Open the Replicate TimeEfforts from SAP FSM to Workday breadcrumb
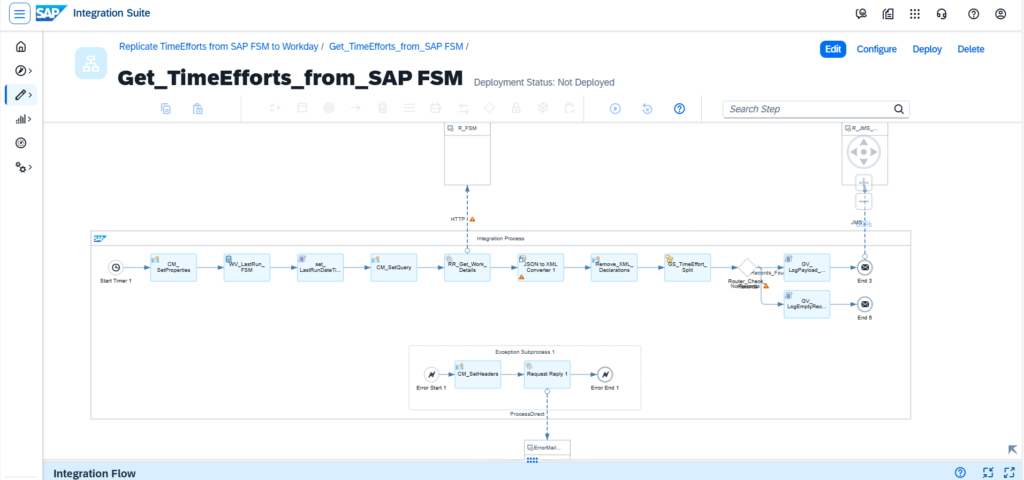Viewport: 1024px width, 480px height. pos(219,46)
